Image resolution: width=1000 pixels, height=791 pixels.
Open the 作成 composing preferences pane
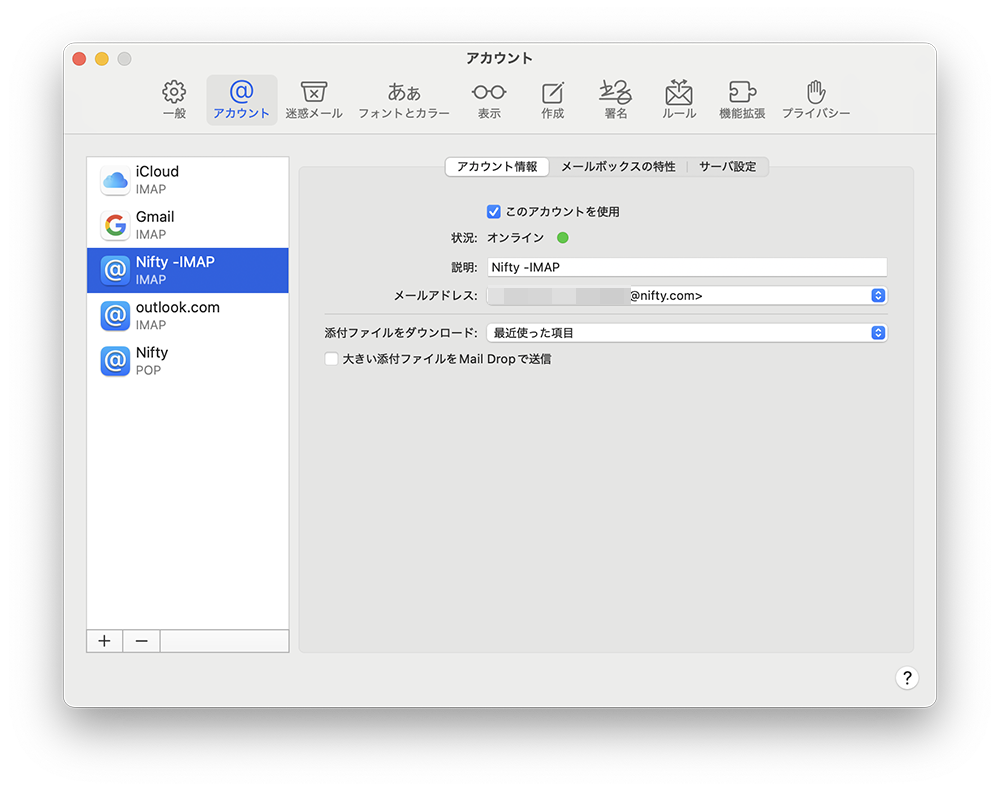pyautogui.click(x=553, y=100)
